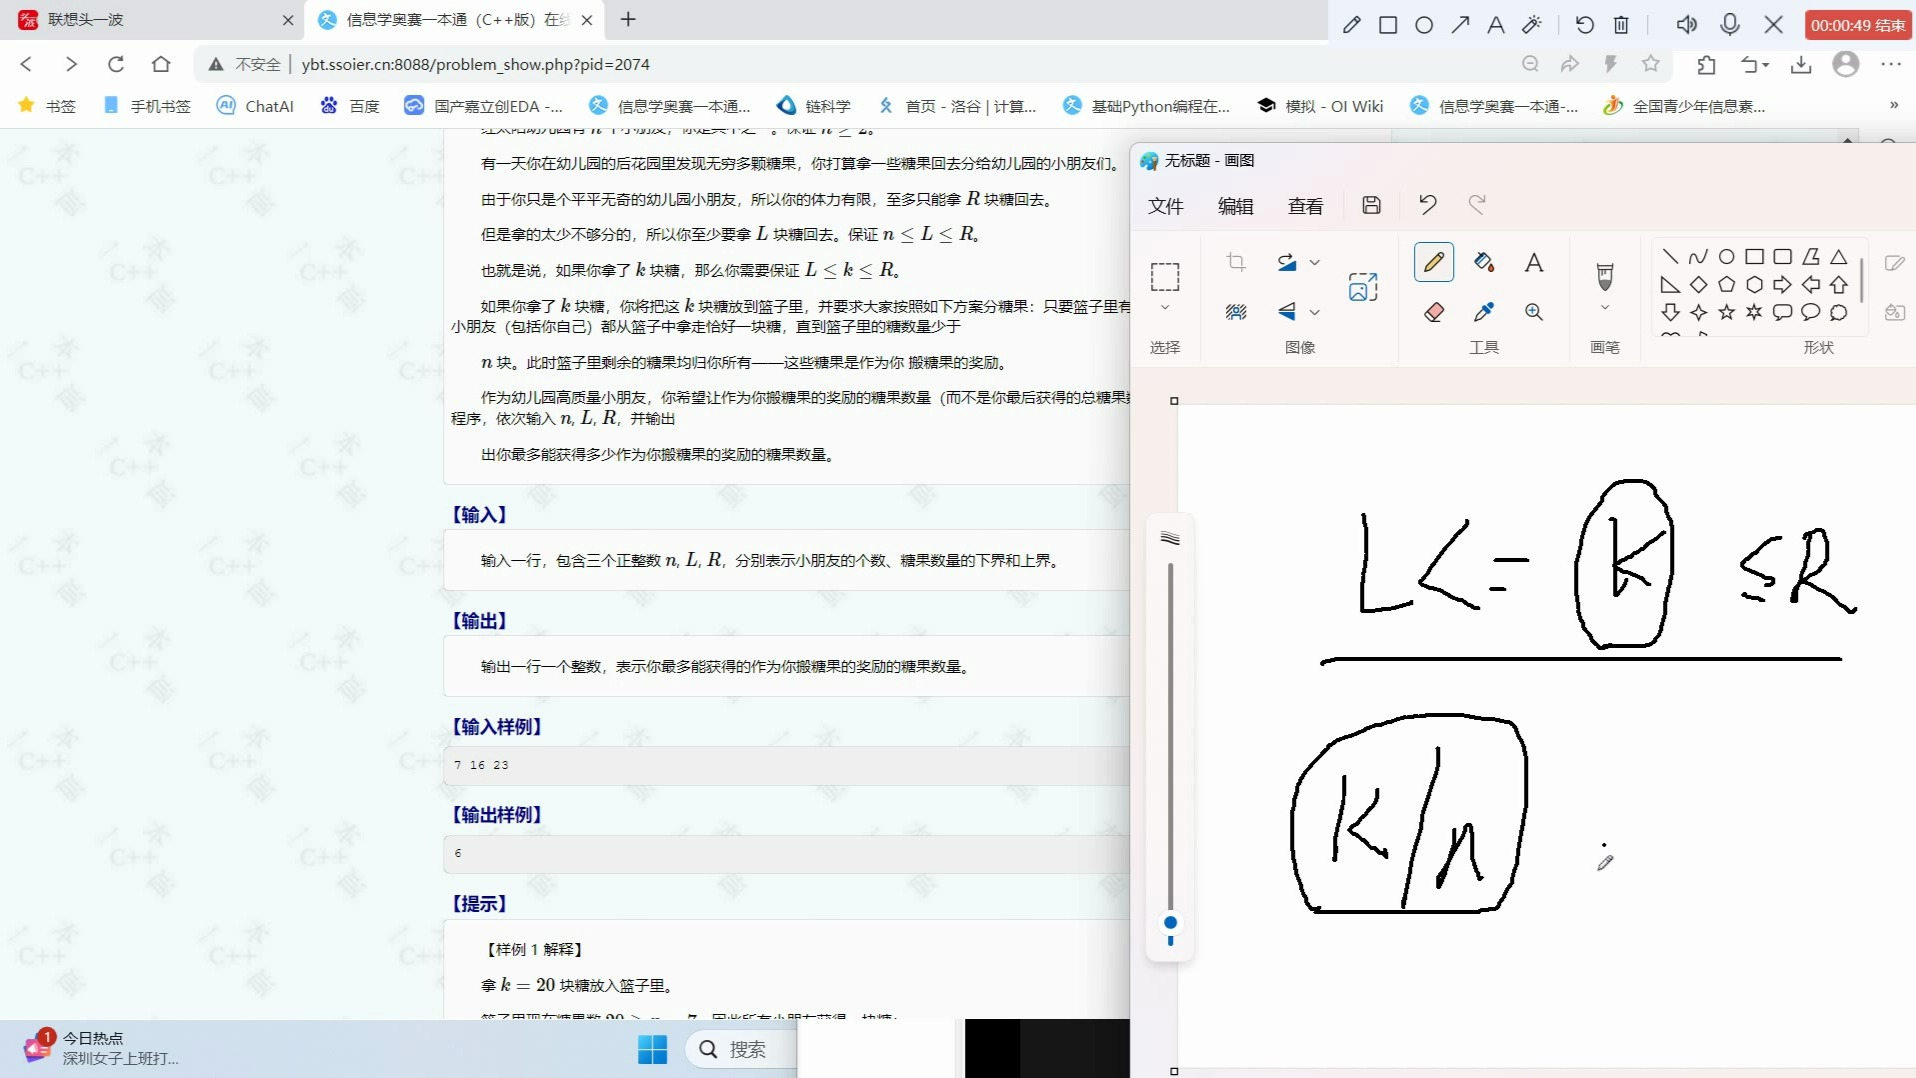Screen dimensions: 1916x1078
Task: Expand the rotate options dropdown in Paint
Action: [1315, 262]
